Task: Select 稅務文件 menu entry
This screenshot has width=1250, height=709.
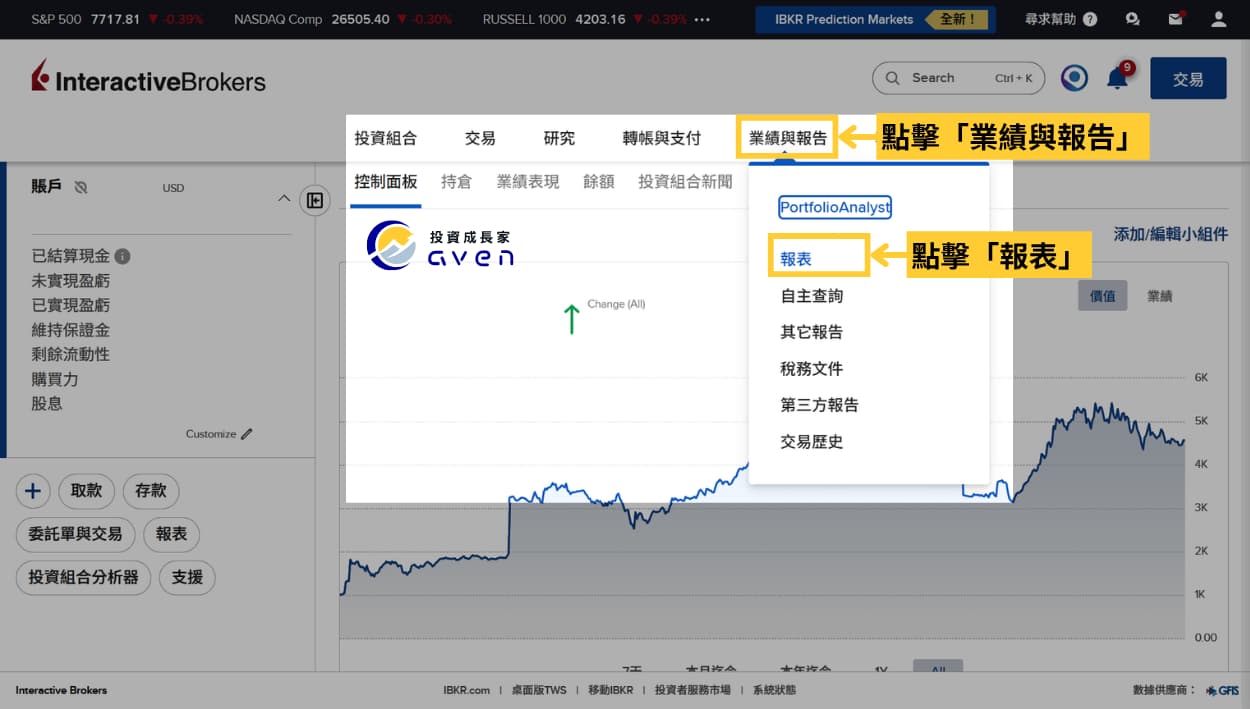Action: click(812, 369)
